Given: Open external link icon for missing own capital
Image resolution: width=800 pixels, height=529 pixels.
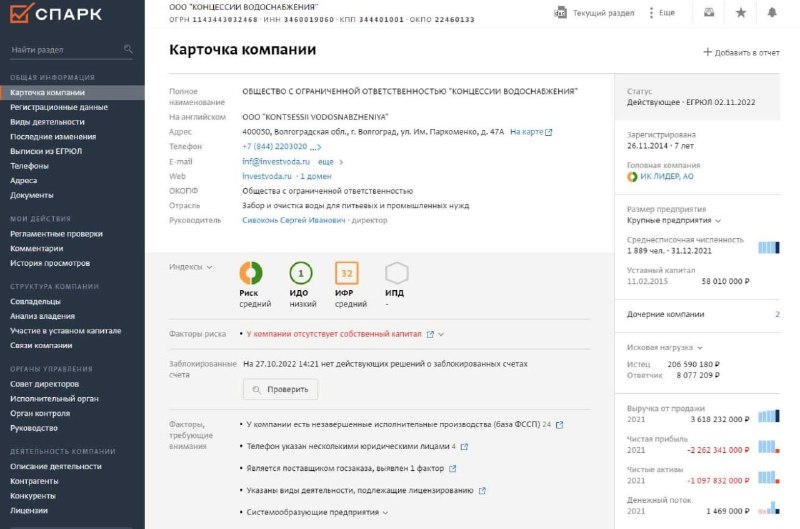Looking at the screenshot, I should pyautogui.click(x=430, y=334).
